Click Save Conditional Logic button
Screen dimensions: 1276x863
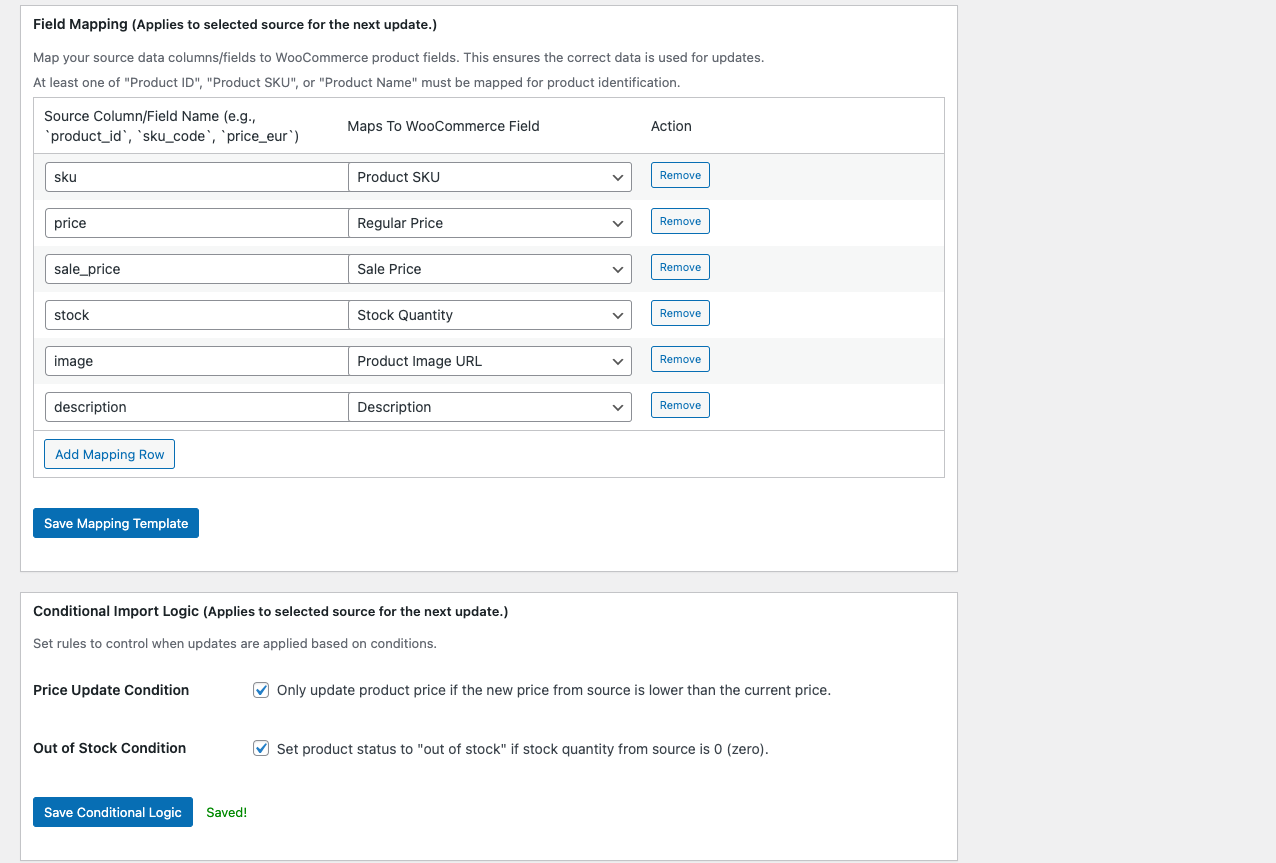point(113,812)
